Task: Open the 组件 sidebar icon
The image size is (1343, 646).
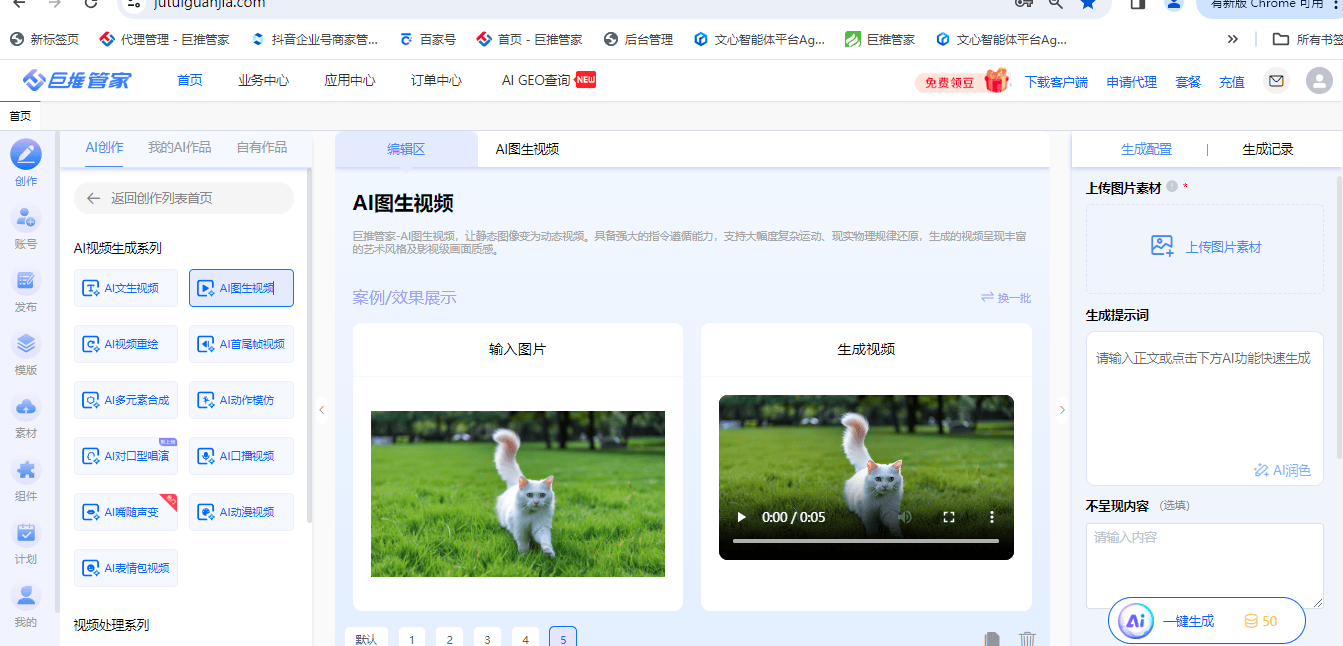Action: tap(26, 472)
